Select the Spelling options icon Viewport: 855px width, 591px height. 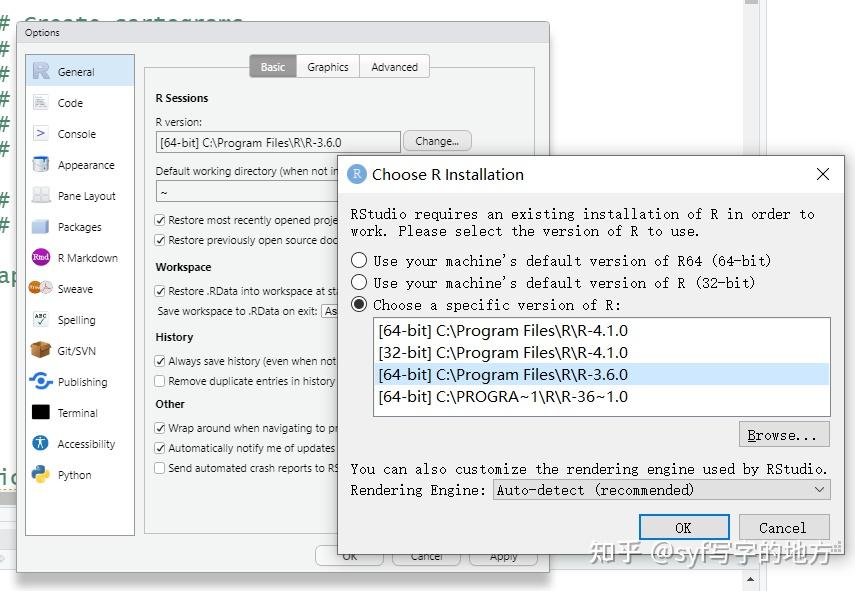tap(41, 319)
